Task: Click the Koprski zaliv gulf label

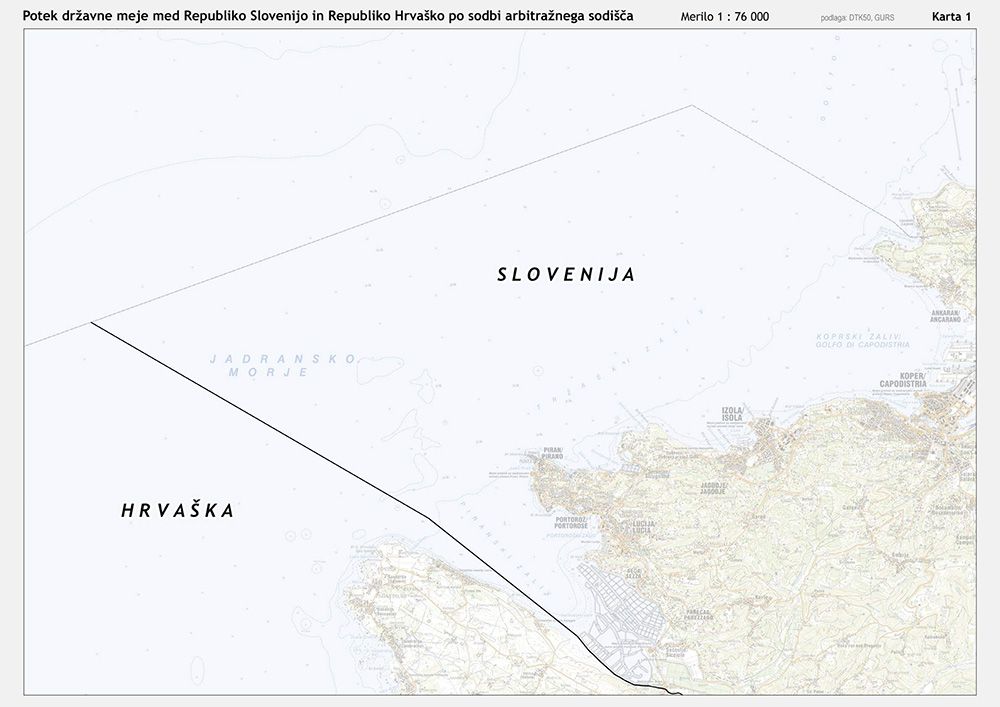Action: coord(860,340)
